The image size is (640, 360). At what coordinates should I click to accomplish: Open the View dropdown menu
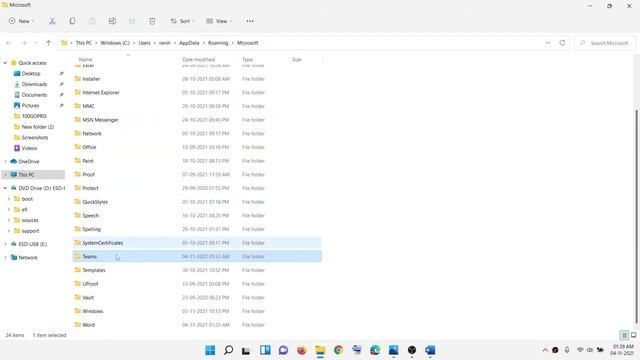pos(219,21)
